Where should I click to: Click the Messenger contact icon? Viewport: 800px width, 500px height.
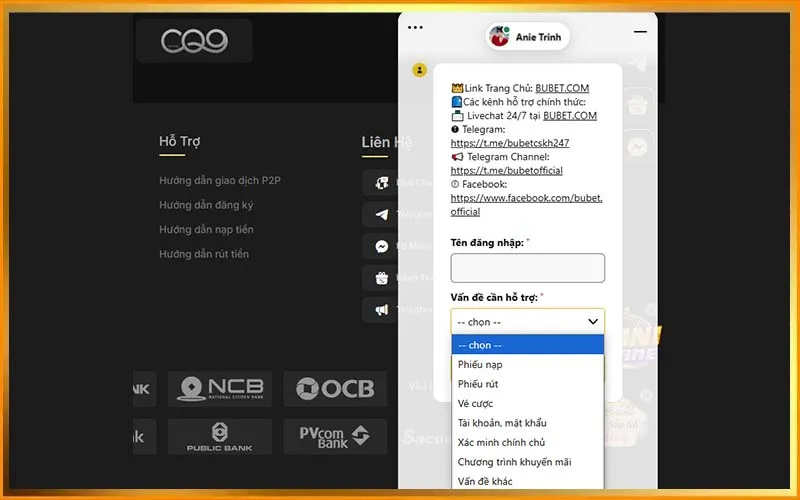click(382, 246)
